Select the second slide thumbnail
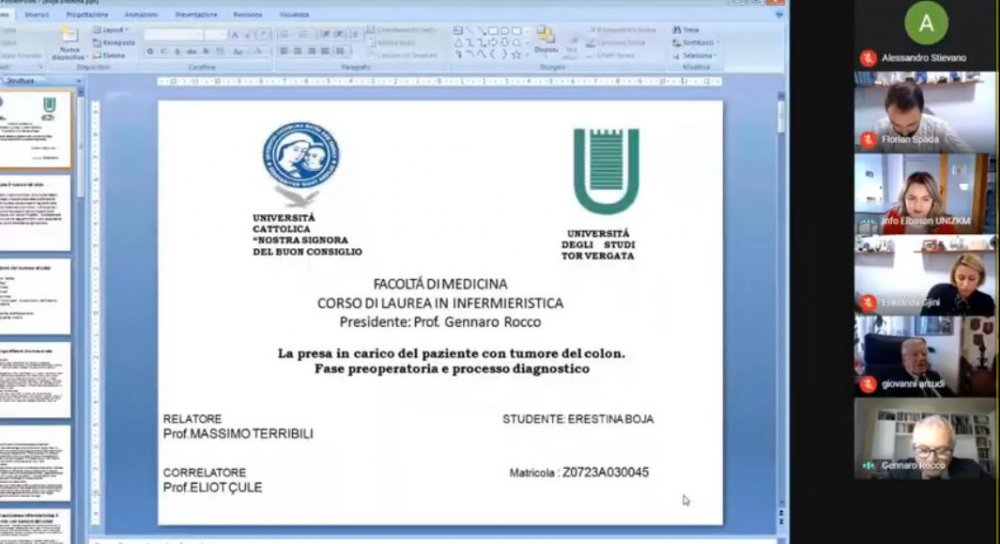 tap(35, 213)
